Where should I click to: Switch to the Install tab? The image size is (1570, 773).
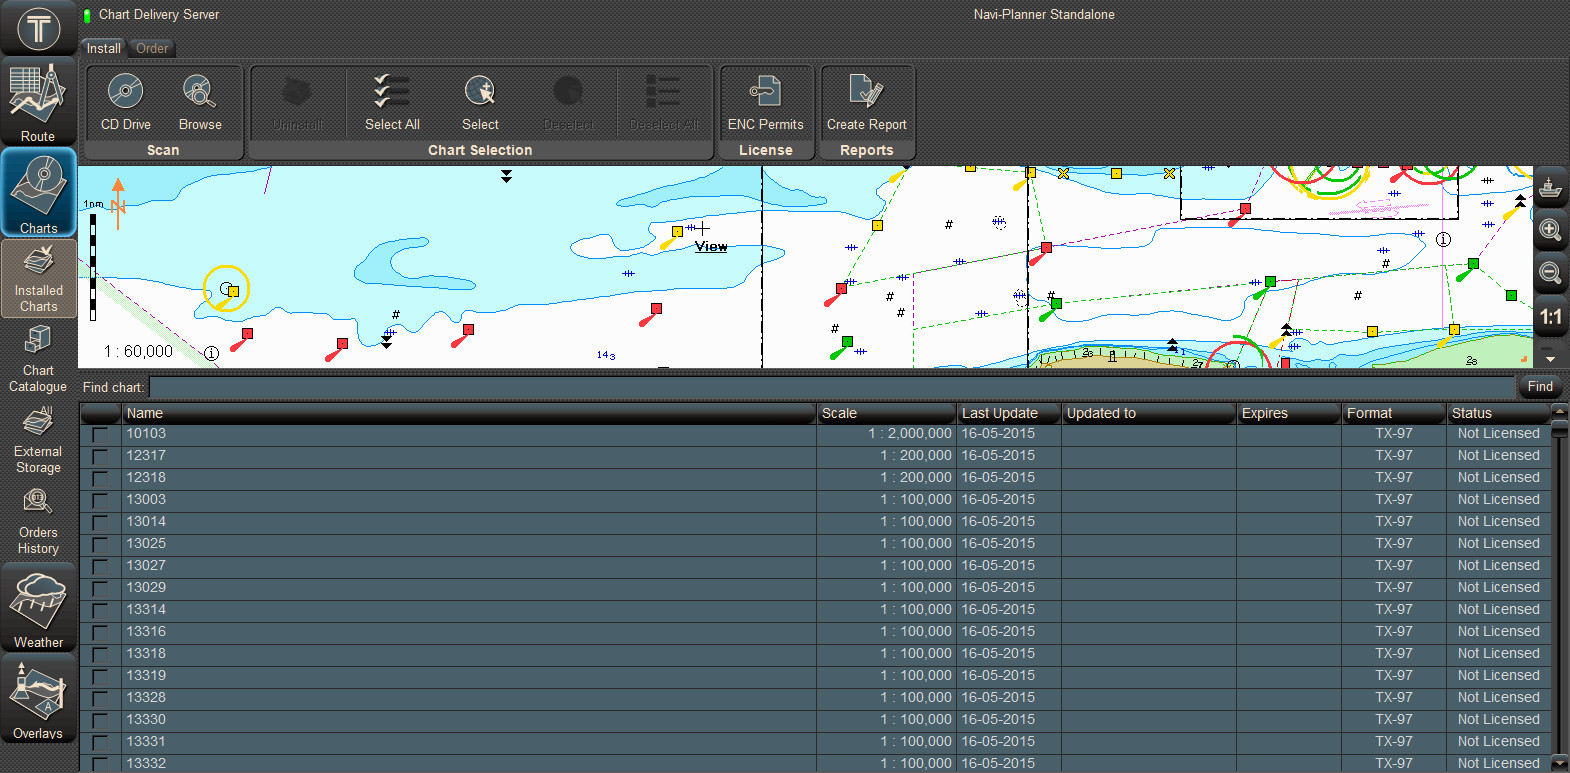point(103,48)
